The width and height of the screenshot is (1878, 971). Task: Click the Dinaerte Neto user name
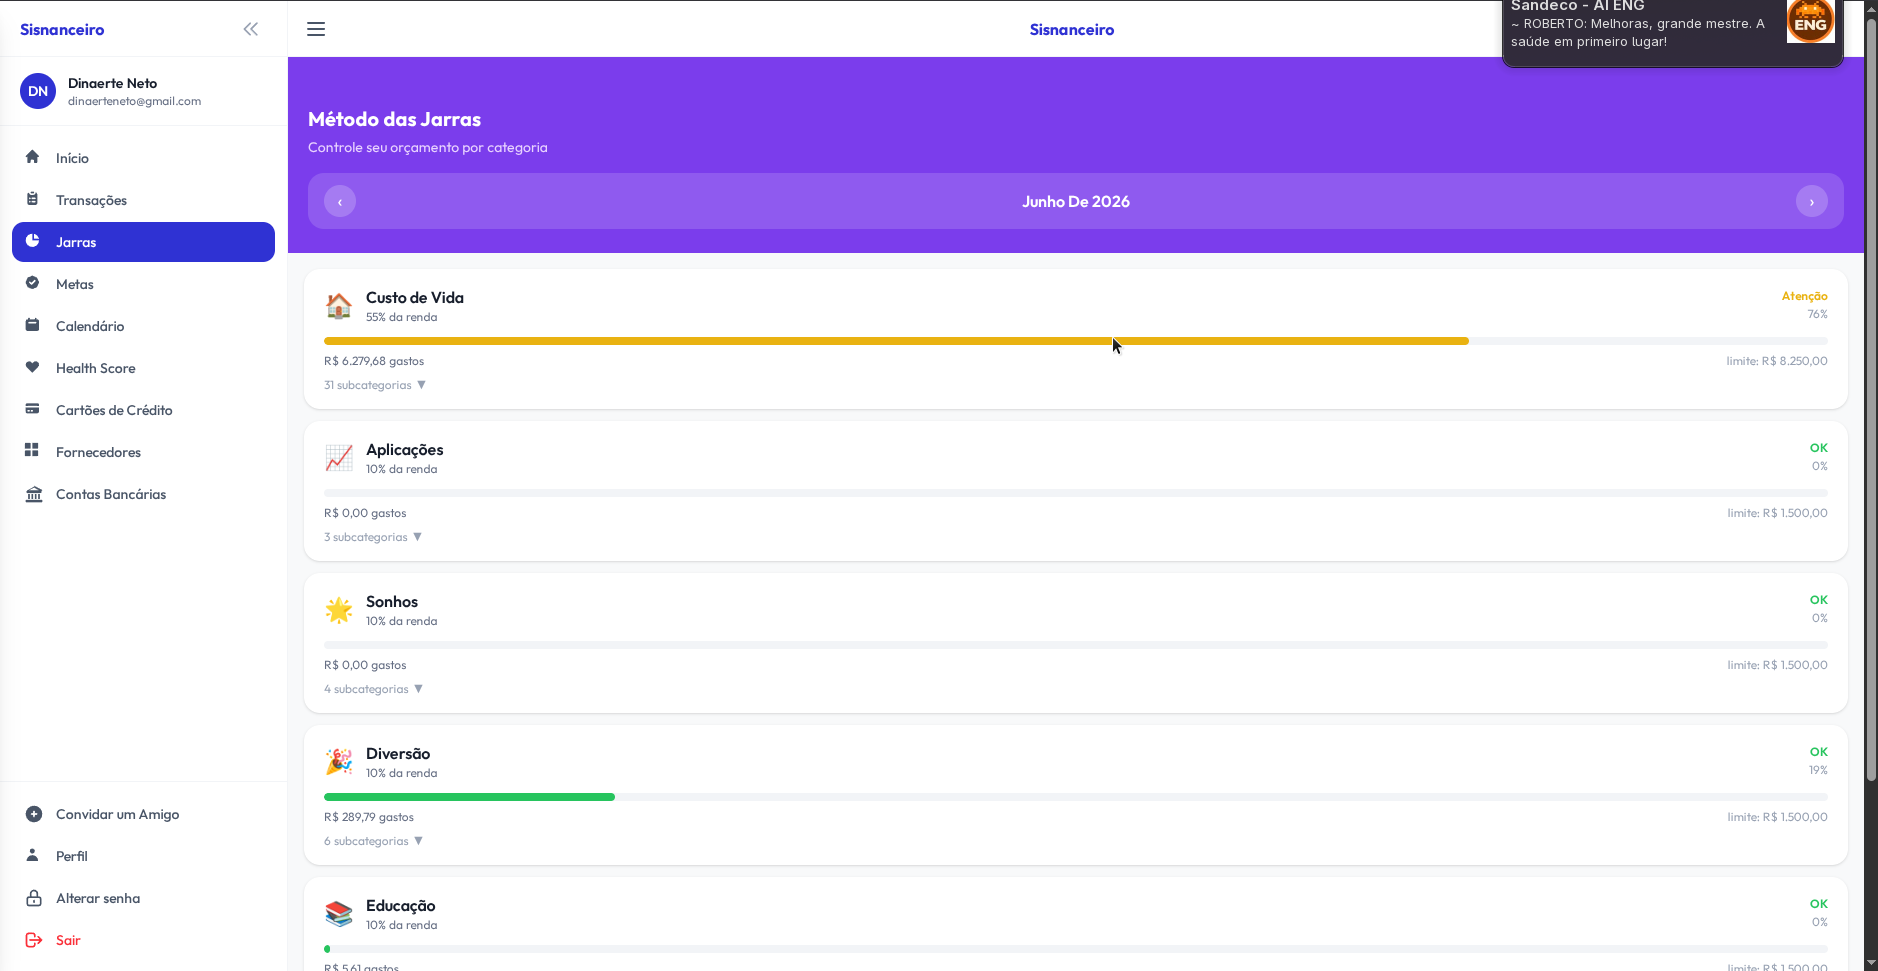click(112, 83)
